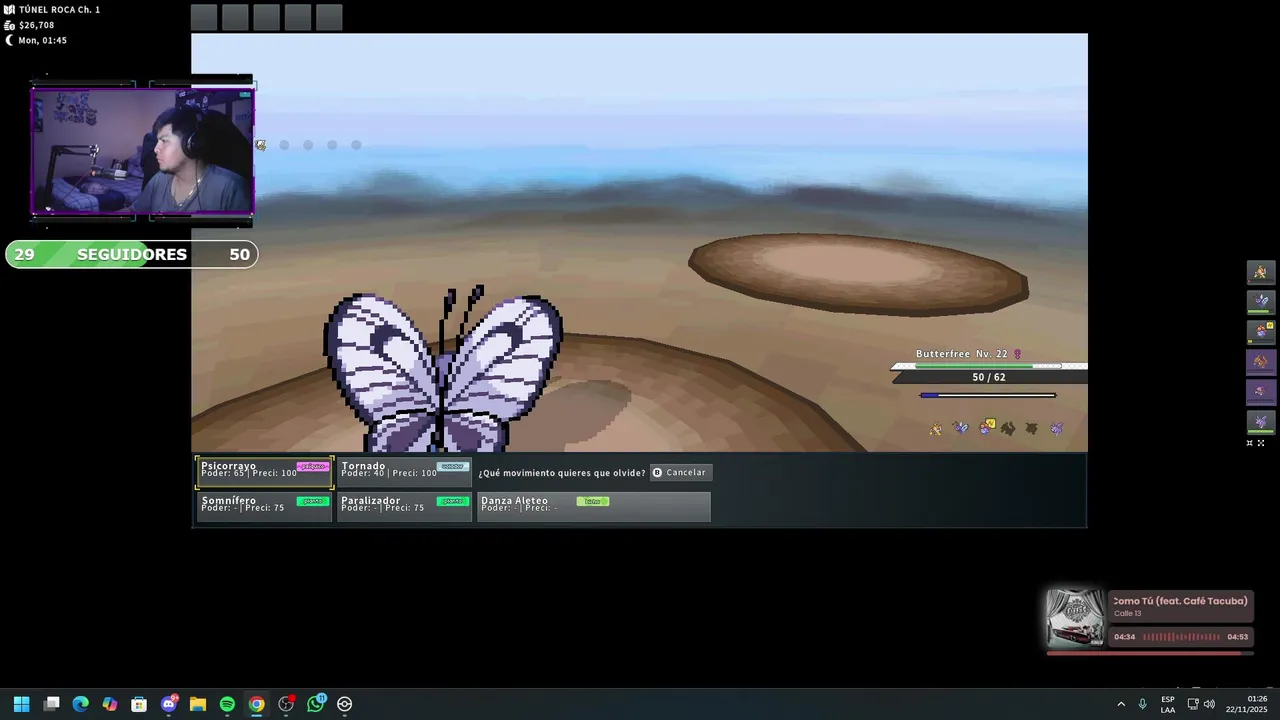
Task: Click Butterfree's blue experience bar
Action: point(988,395)
